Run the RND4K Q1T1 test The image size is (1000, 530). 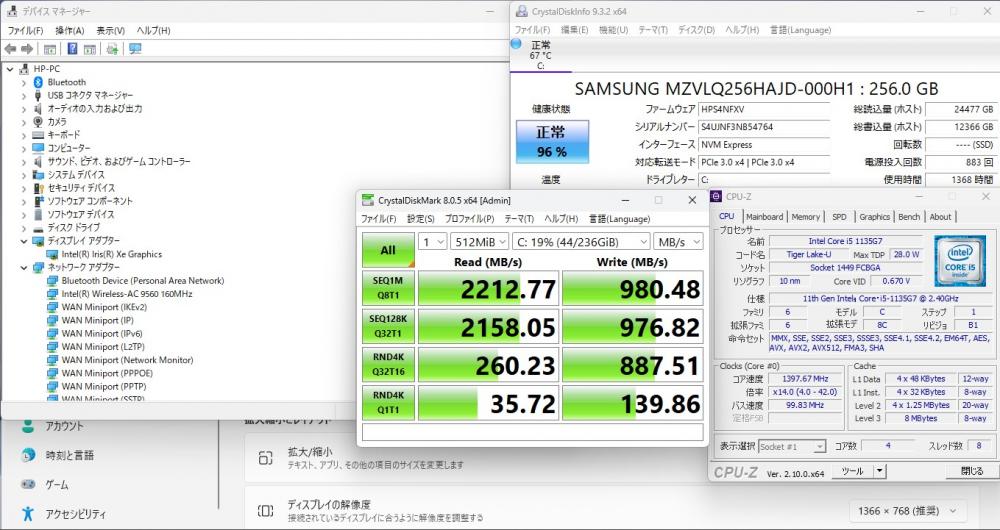pyautogui.click(x=388, y=402)
